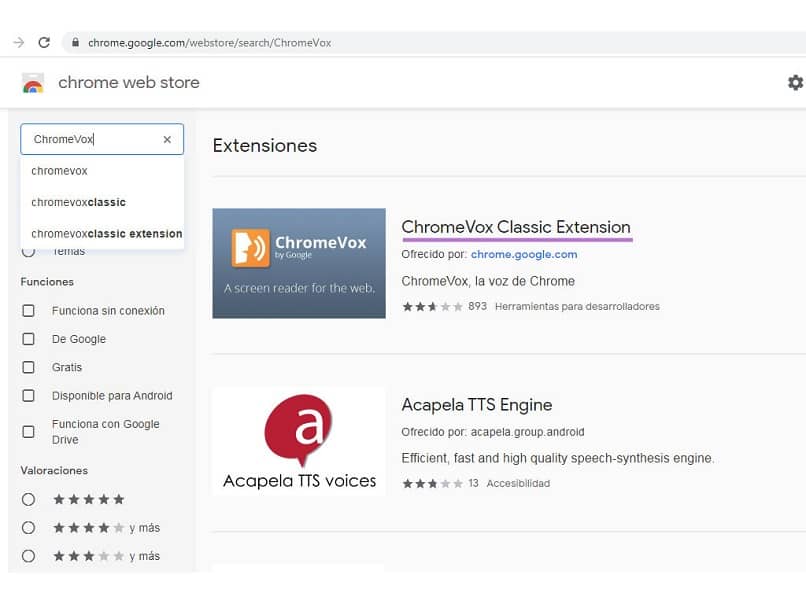806x604 pixels.
Task: Select the five stars rating filter
Action: pyautogui.click(x=29, y=499)
